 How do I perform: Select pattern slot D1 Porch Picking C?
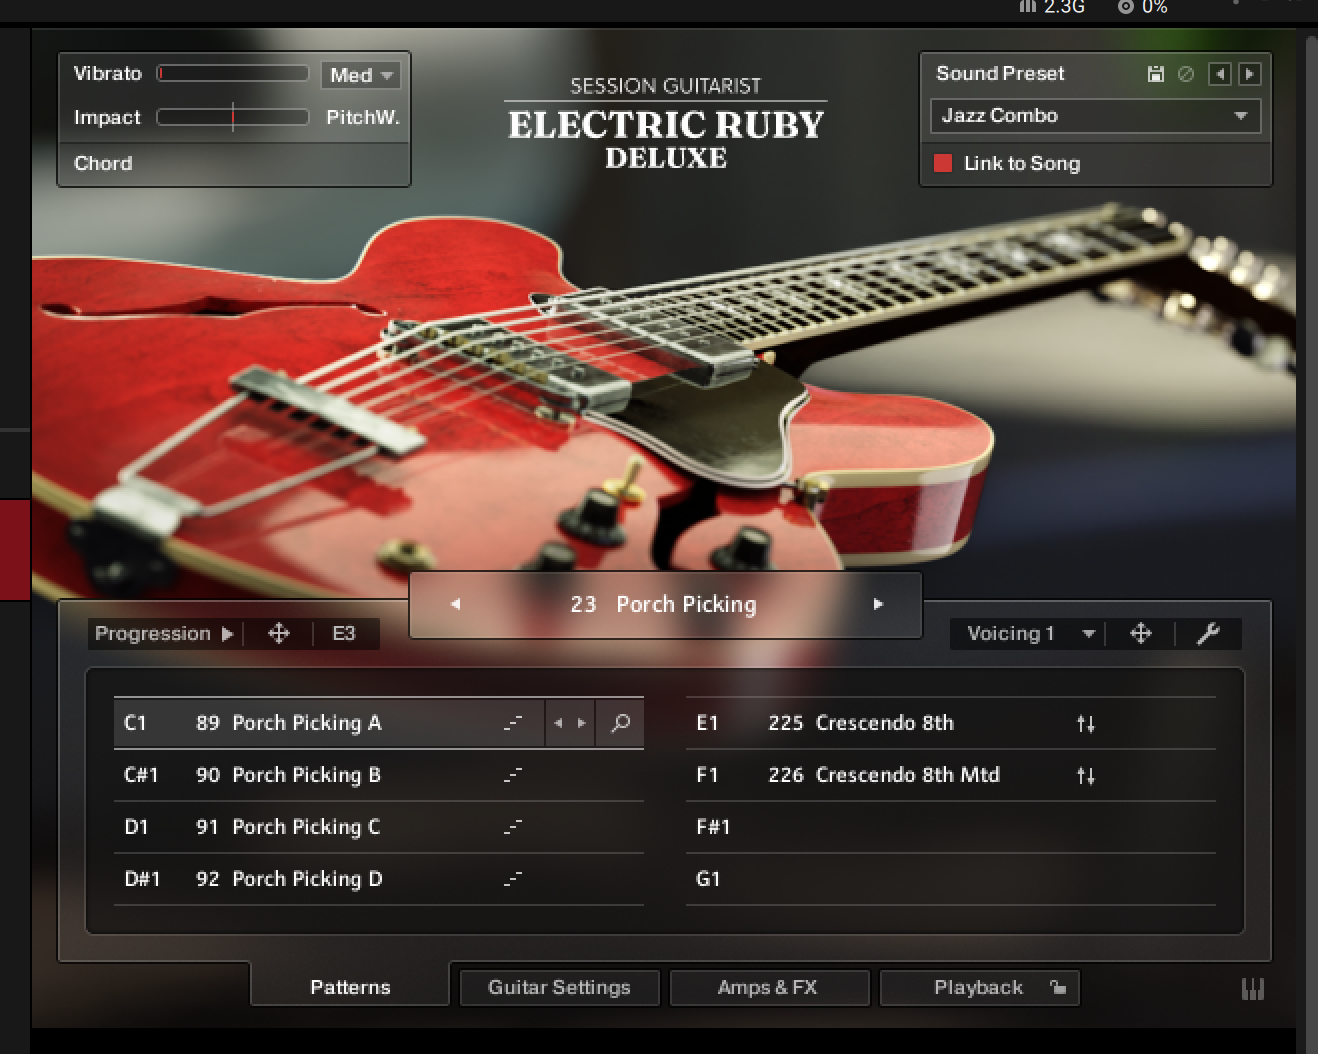pos(378,827)
